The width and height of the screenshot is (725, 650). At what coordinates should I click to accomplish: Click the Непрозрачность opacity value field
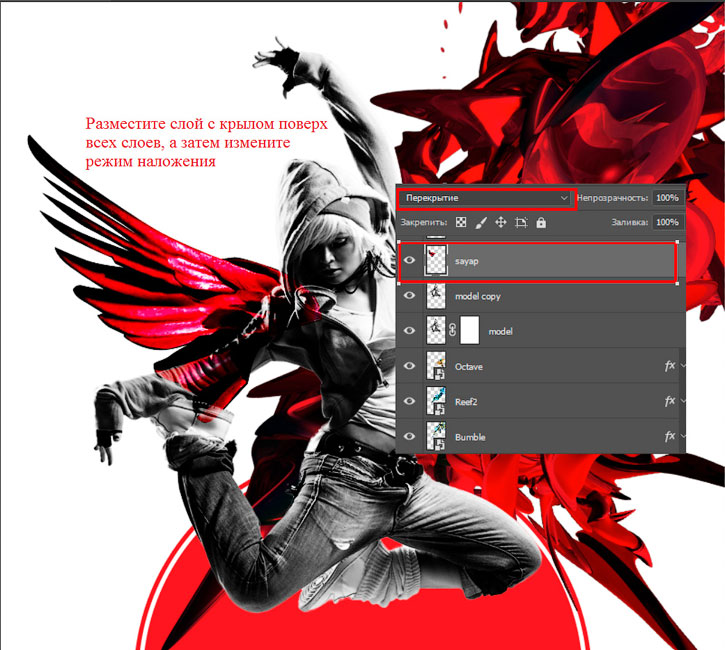667,198
